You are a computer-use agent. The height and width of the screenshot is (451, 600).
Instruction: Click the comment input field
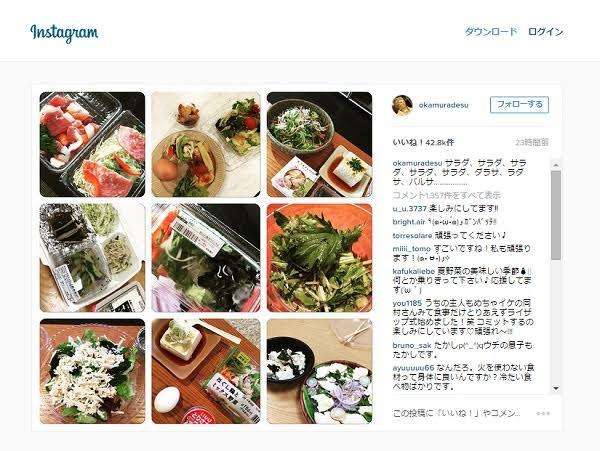click(x=457, y=413)
